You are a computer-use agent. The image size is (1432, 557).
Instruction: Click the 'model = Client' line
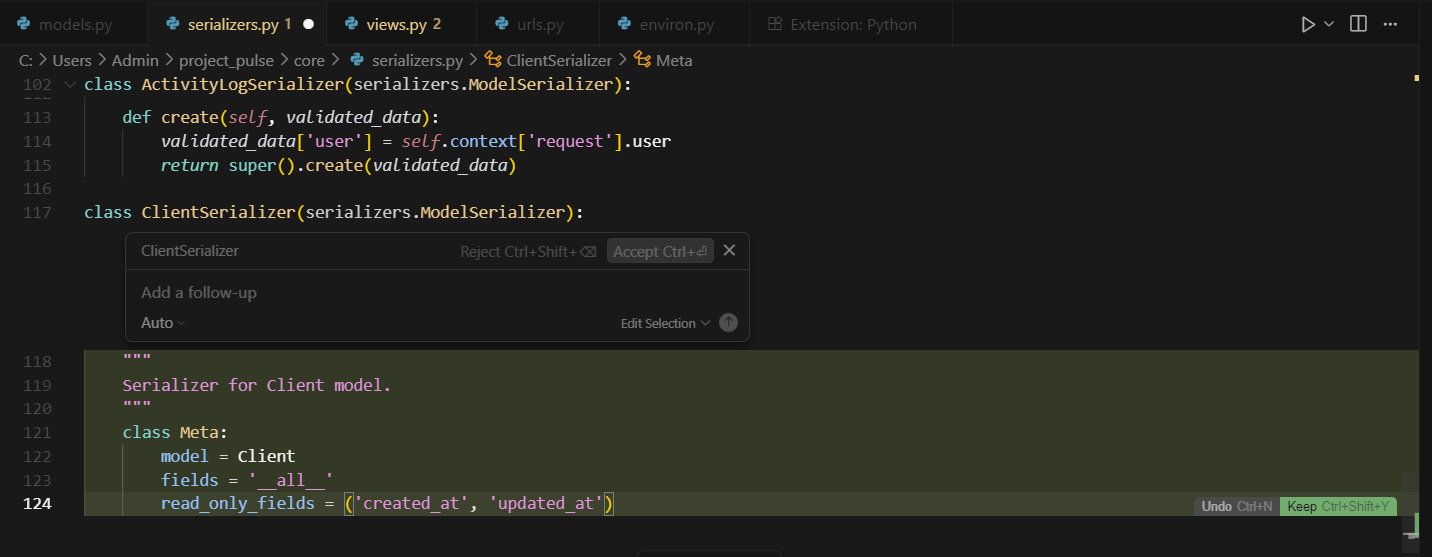228,456
